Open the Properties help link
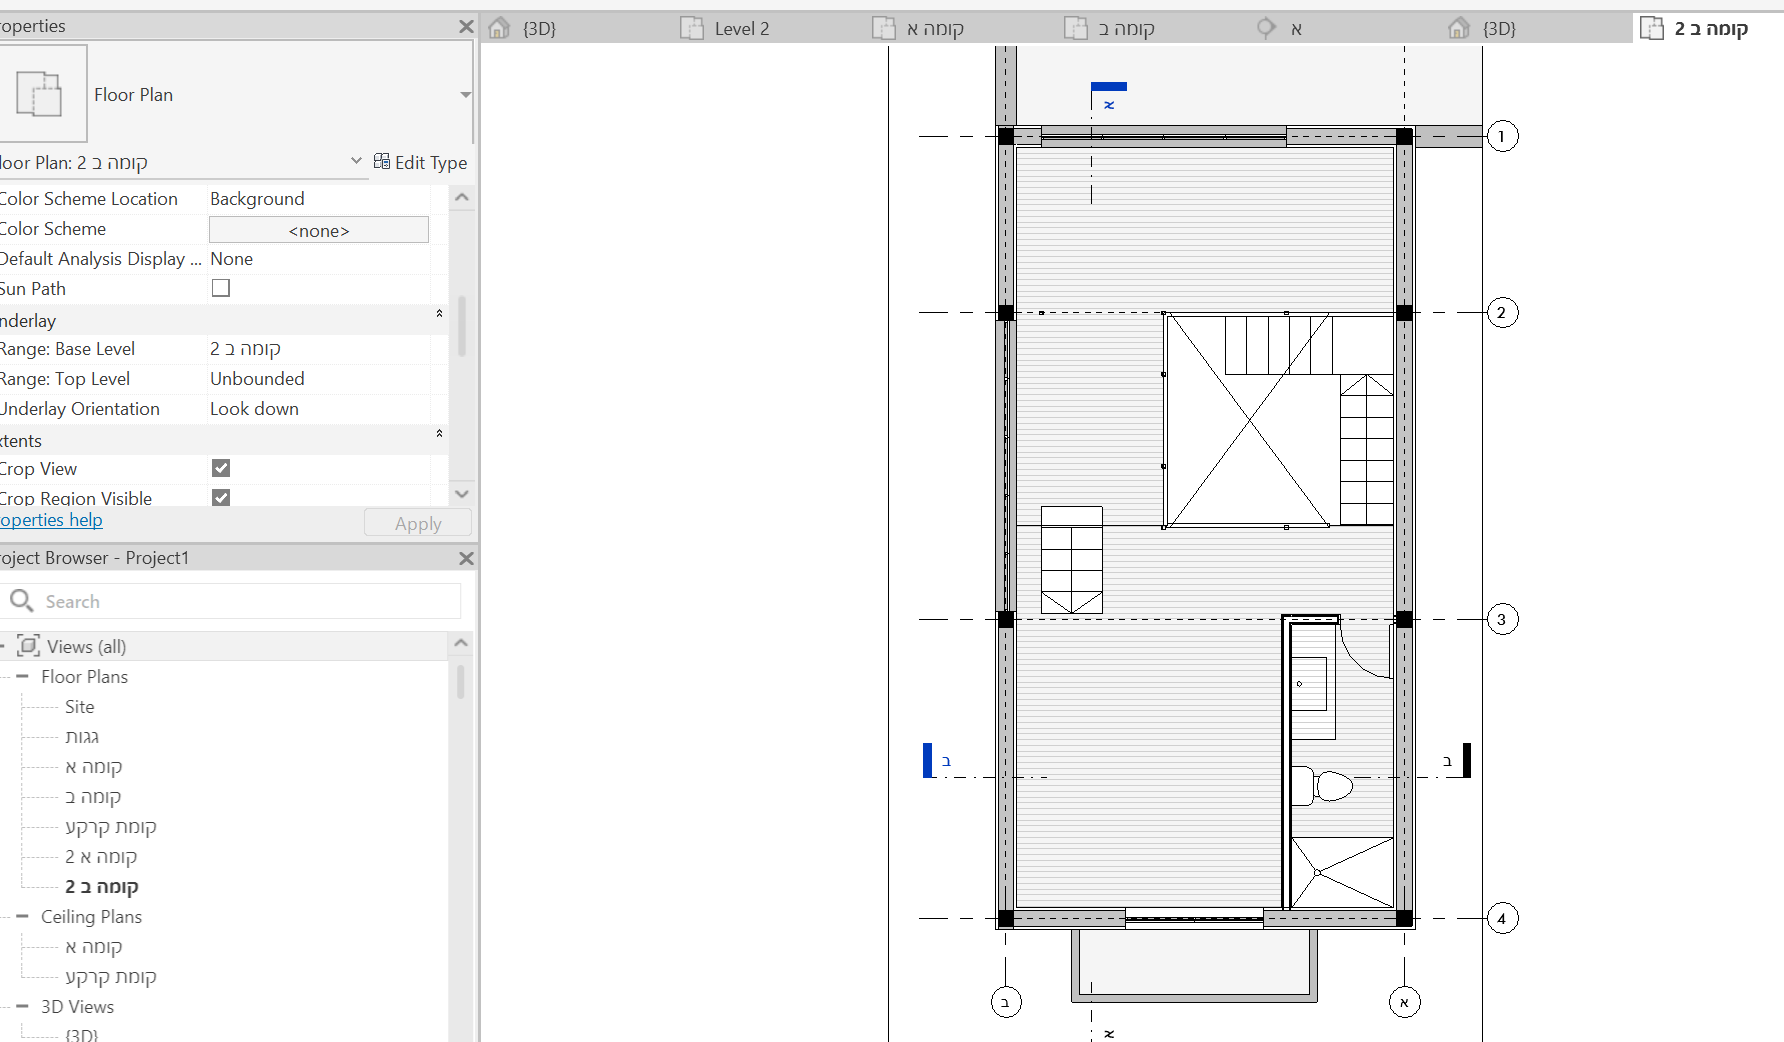 51,519
